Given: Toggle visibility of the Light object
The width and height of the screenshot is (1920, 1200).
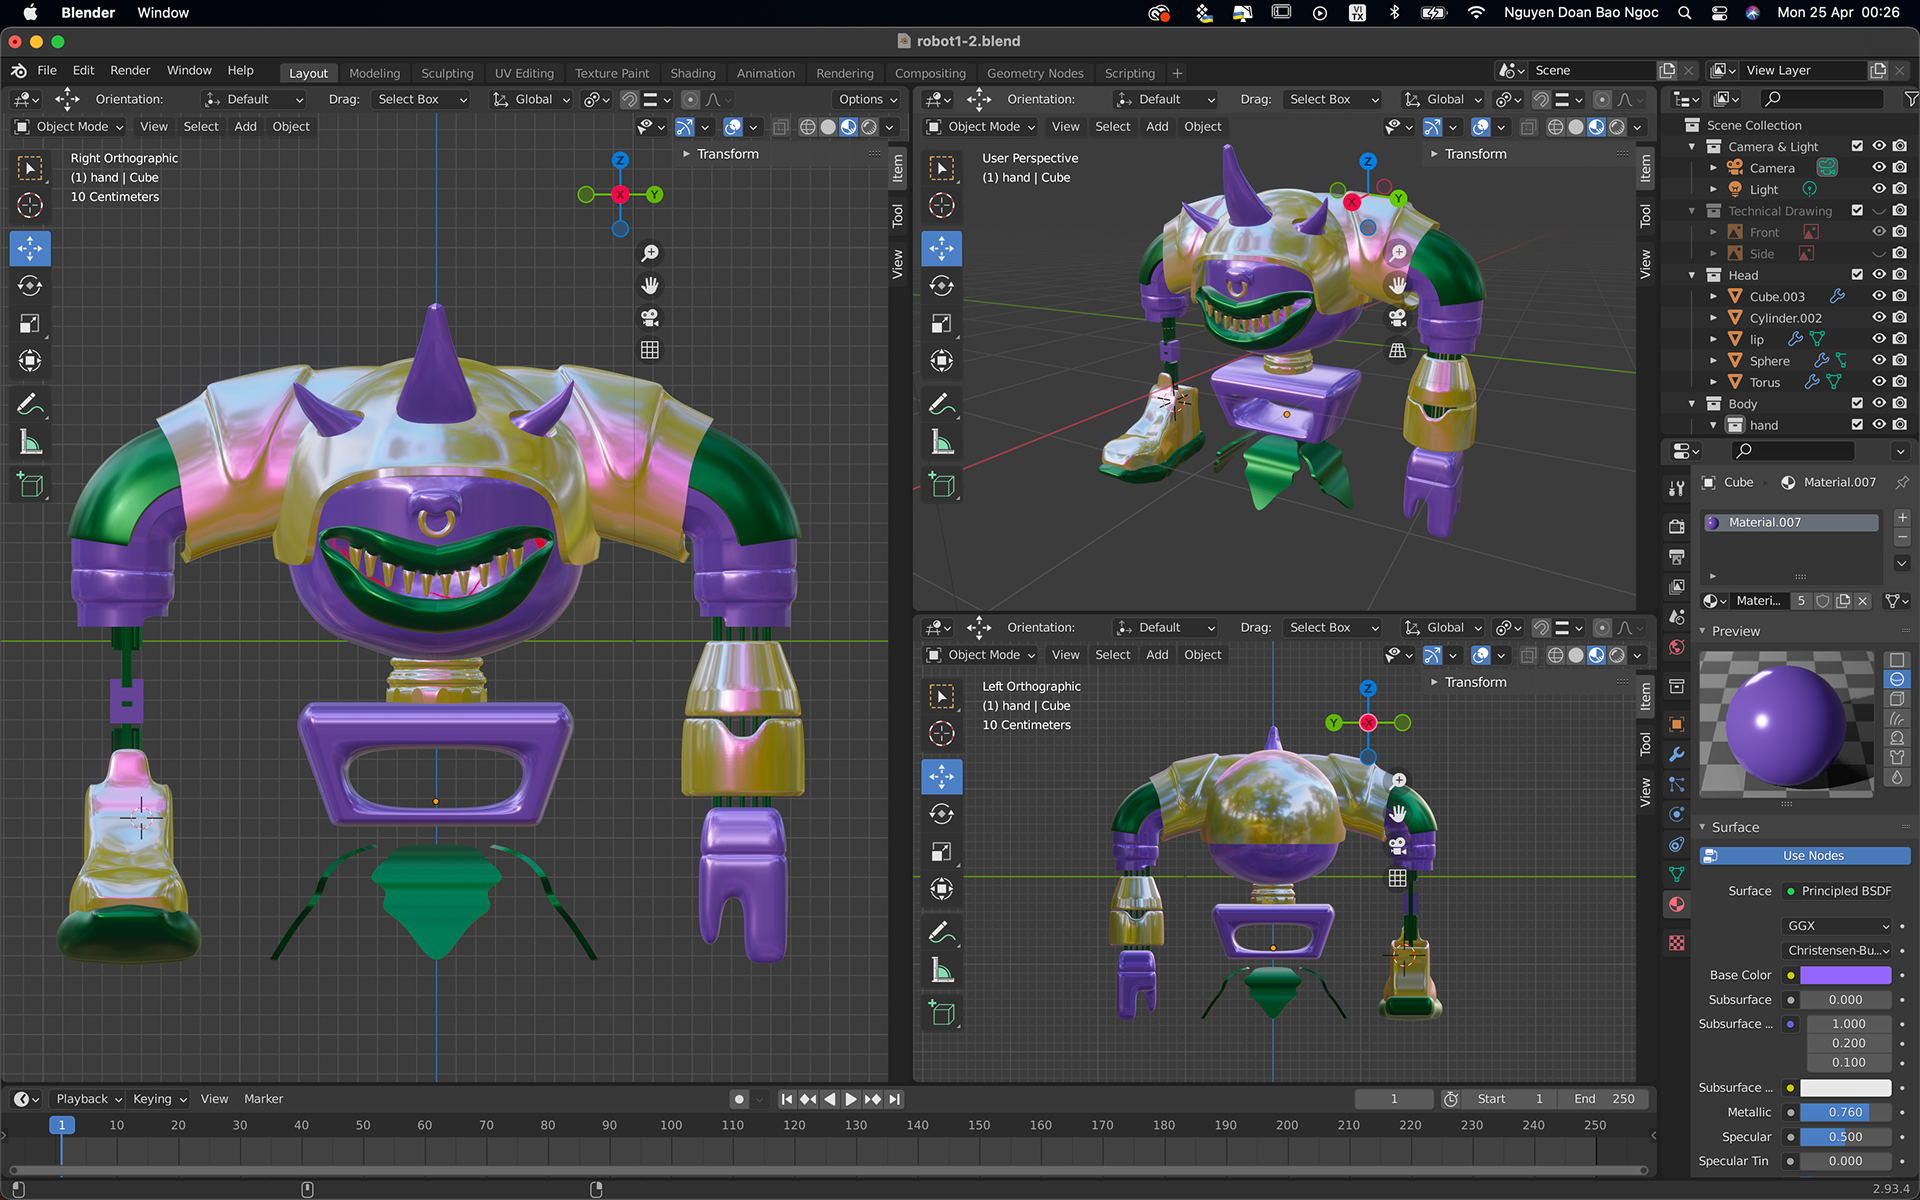Looking at the screenshot, I should (x=1878, y=189).
